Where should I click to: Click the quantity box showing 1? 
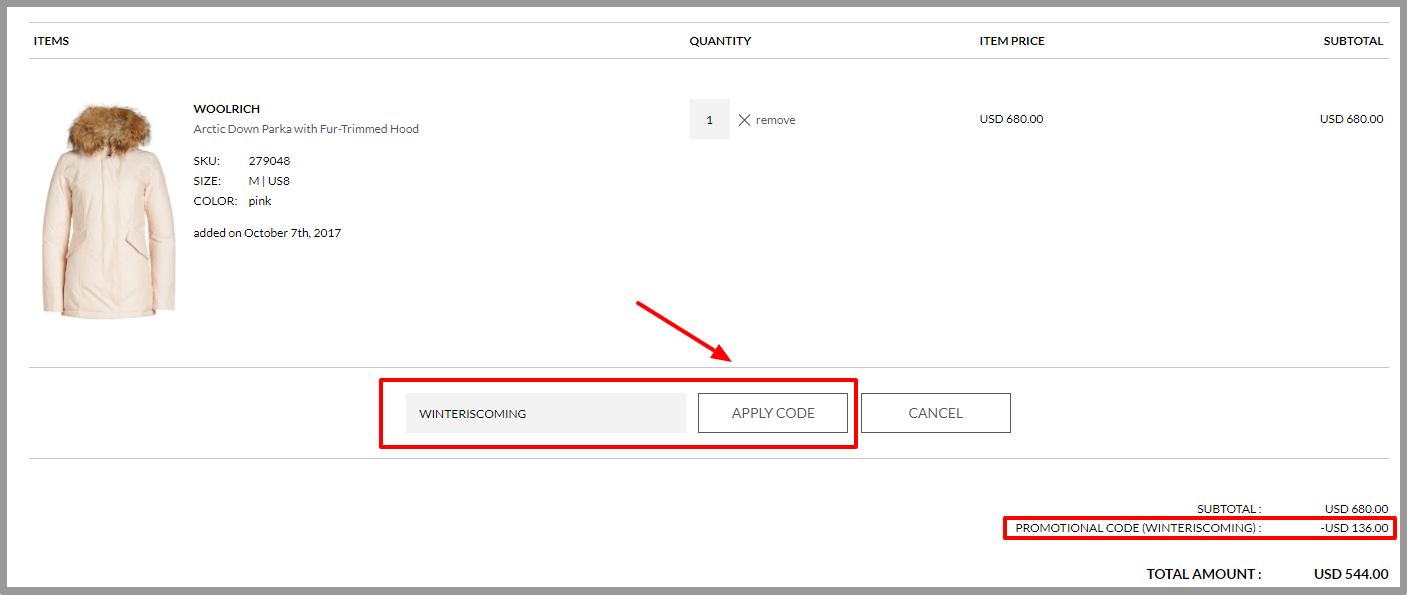click(x=710, y=119)
